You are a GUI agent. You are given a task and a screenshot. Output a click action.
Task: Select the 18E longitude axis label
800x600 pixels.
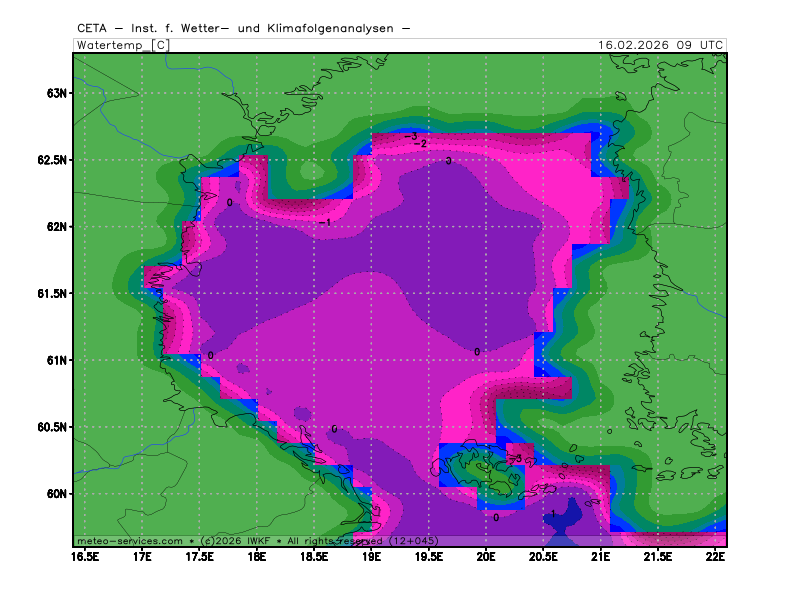[x=257, y=556]
